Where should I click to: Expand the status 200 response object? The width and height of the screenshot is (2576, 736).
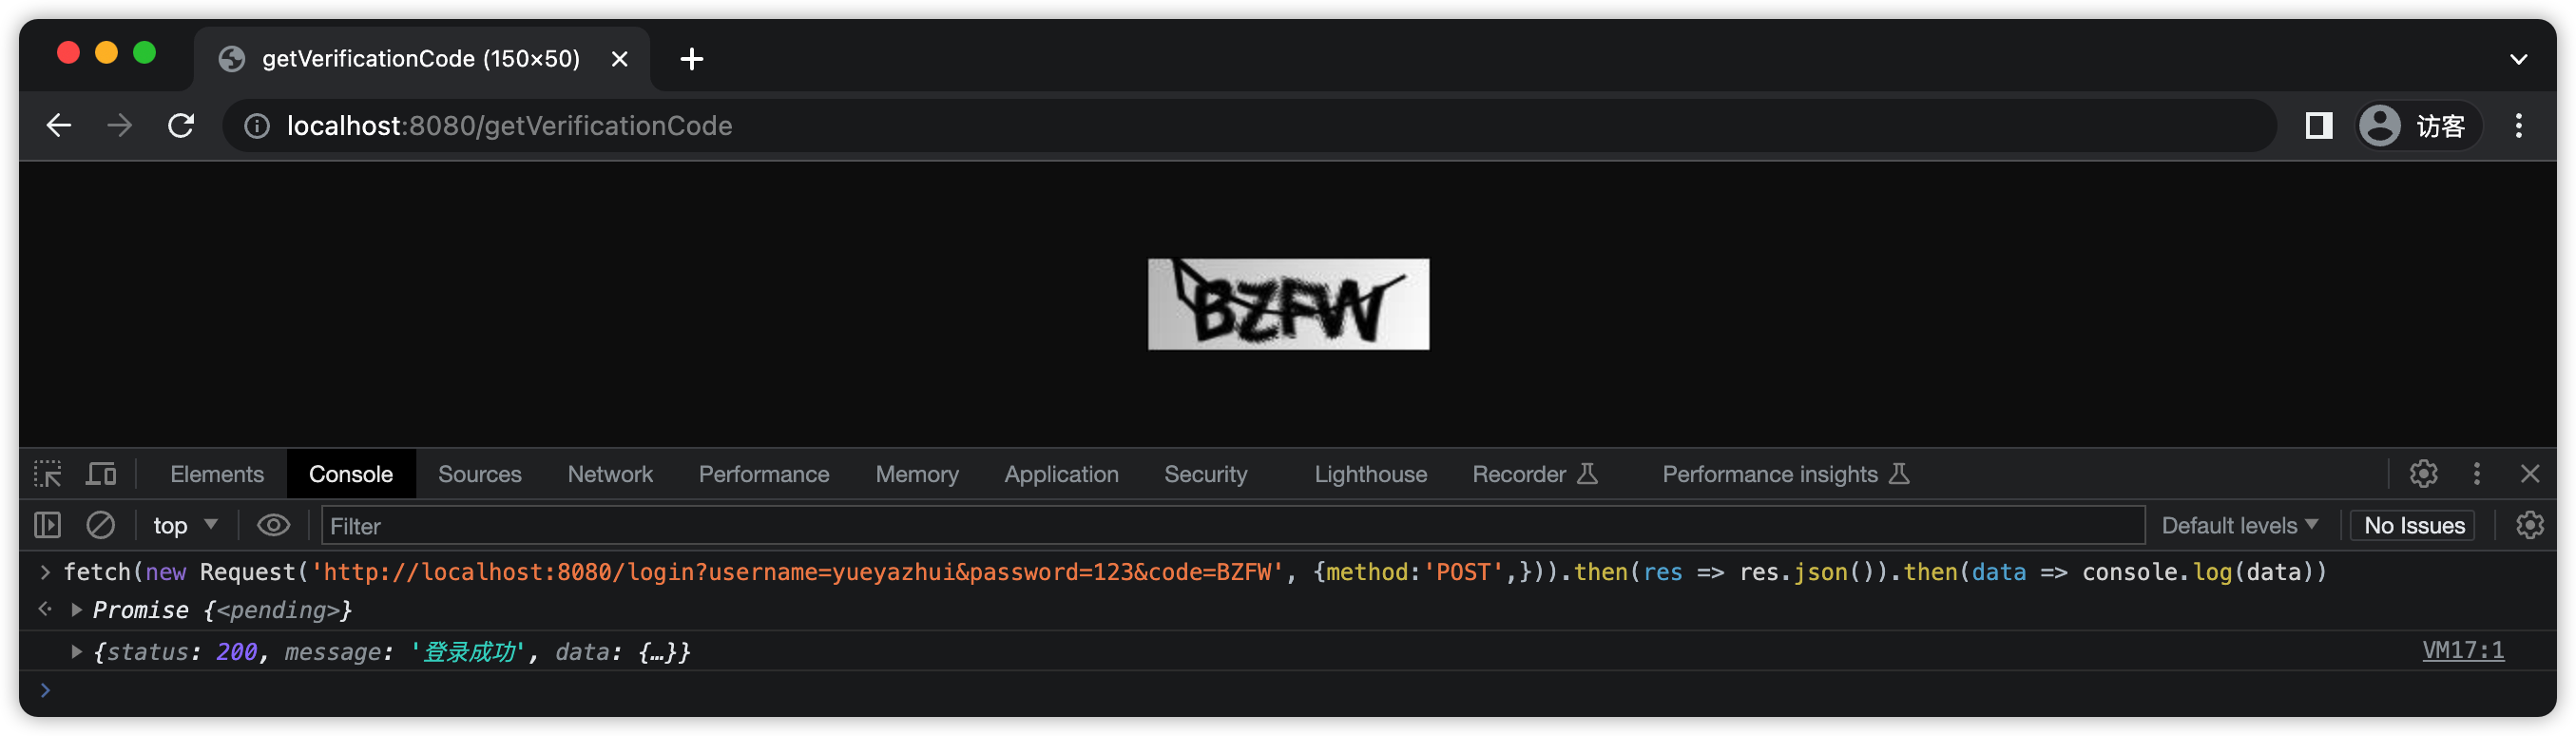point(76,652)
